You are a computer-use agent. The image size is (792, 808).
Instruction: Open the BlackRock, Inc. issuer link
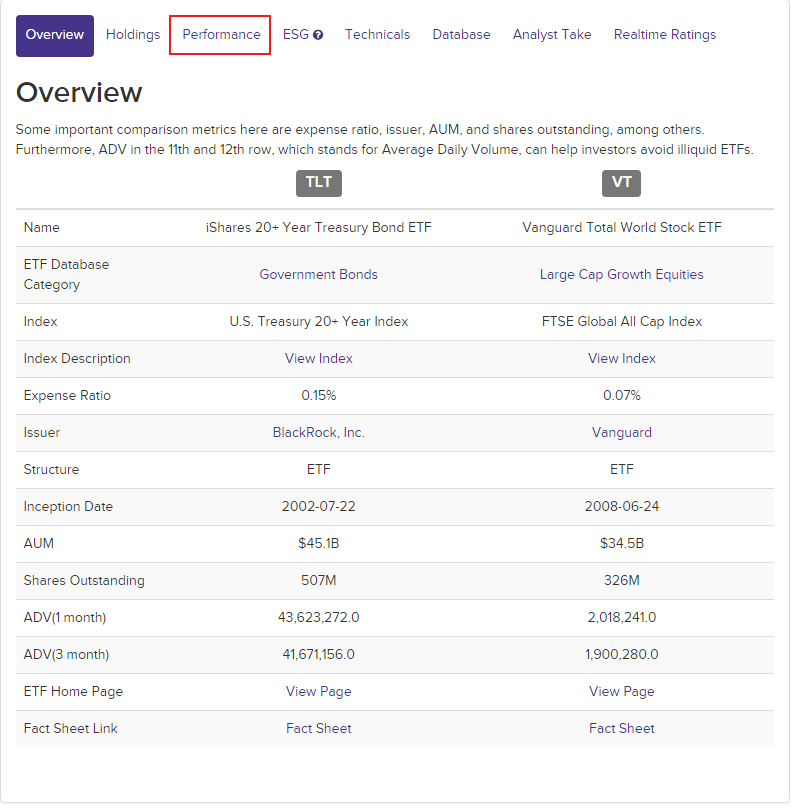(319, 433)
